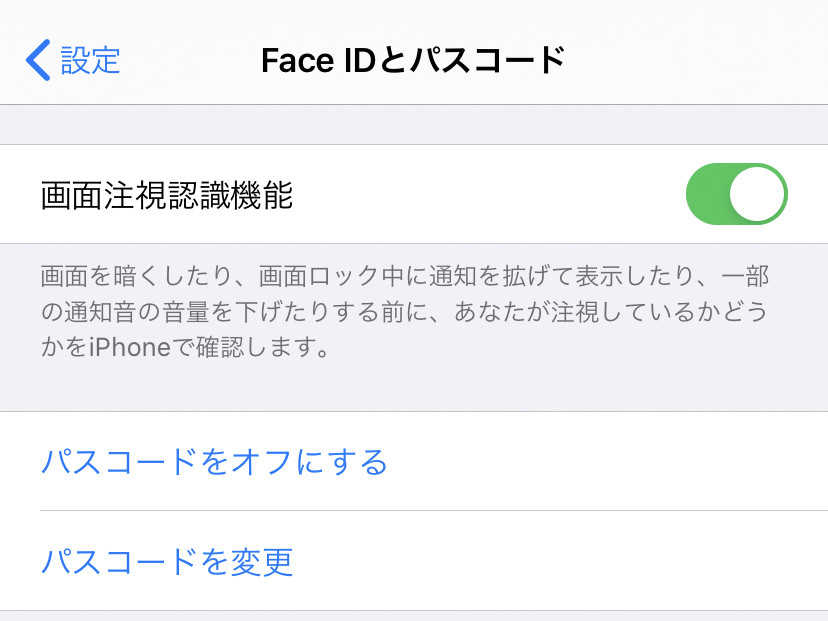
Task: Click the gray spacer above 画面注視認識機能 row
Action: pos(414,125)
